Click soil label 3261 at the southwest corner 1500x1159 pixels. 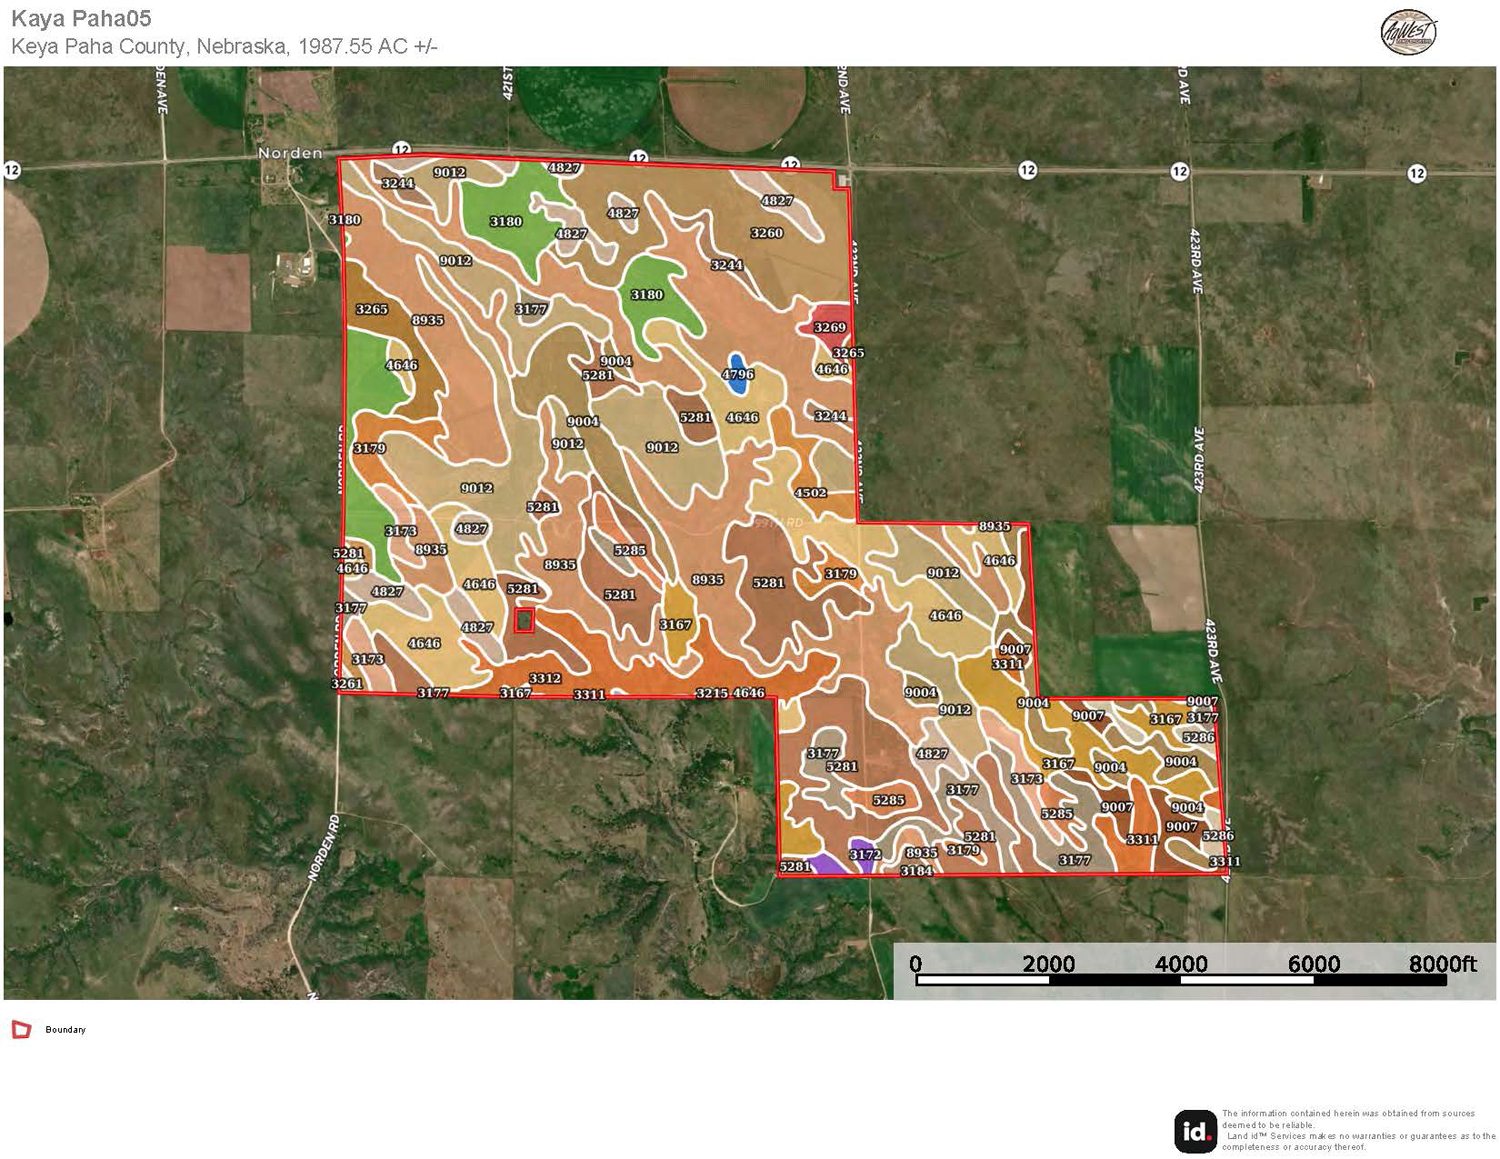(x=347, y=684)
